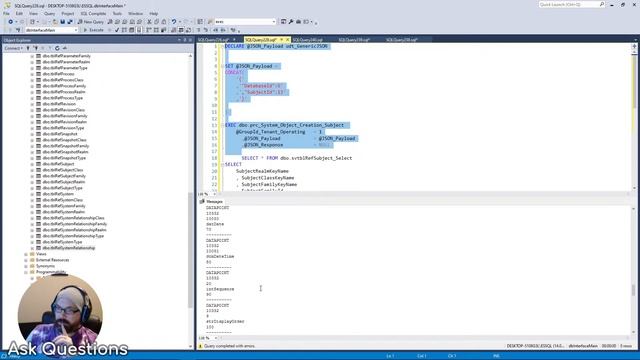This screenshot has width=640, height=360.
Task: Open the Query menu
Action: point(49,13)
